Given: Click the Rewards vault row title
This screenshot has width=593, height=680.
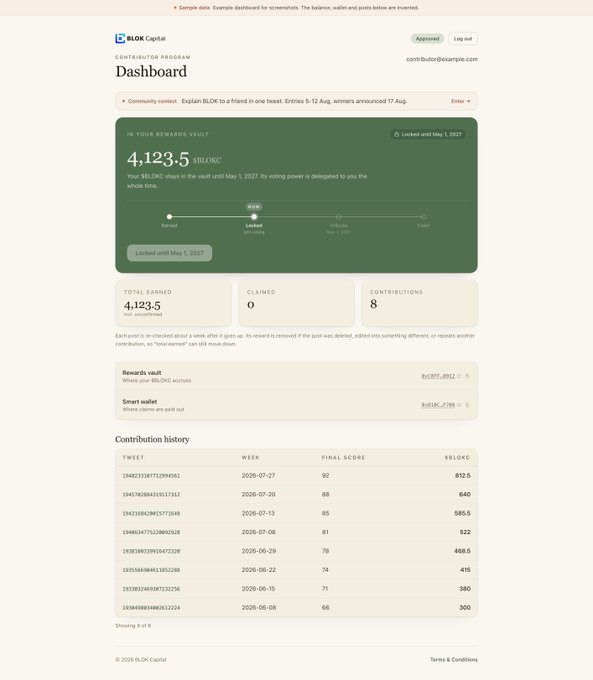Looking at the screenshot, I should coord(141,373).
